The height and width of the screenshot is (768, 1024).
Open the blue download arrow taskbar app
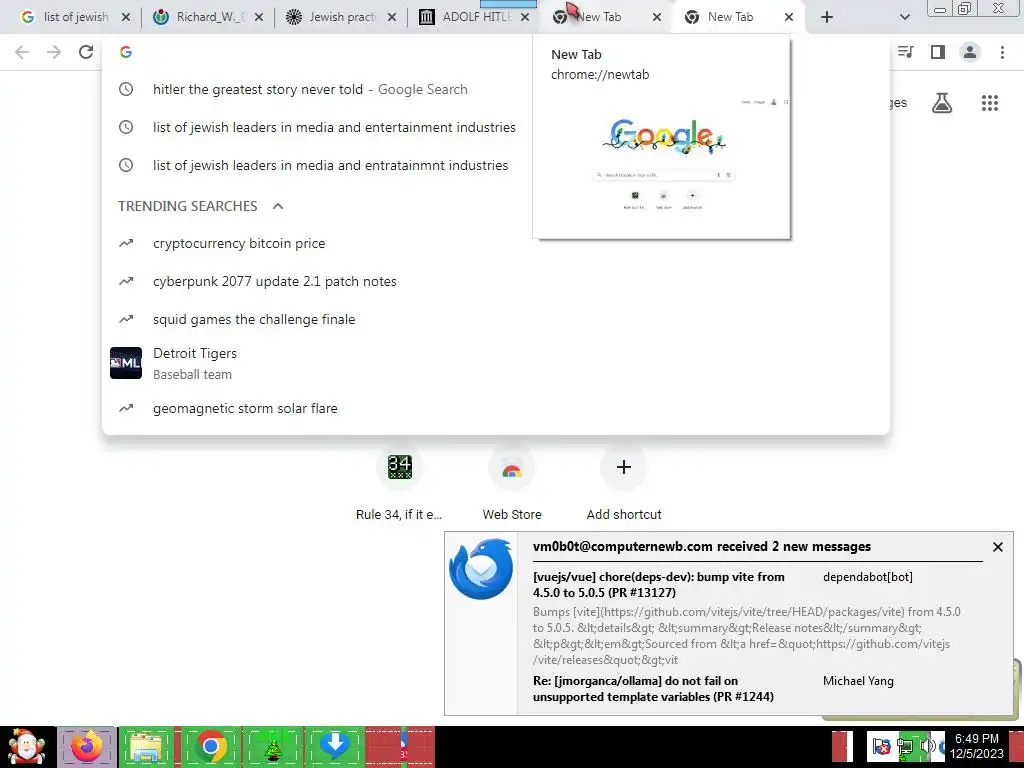[x=335, y=747]
